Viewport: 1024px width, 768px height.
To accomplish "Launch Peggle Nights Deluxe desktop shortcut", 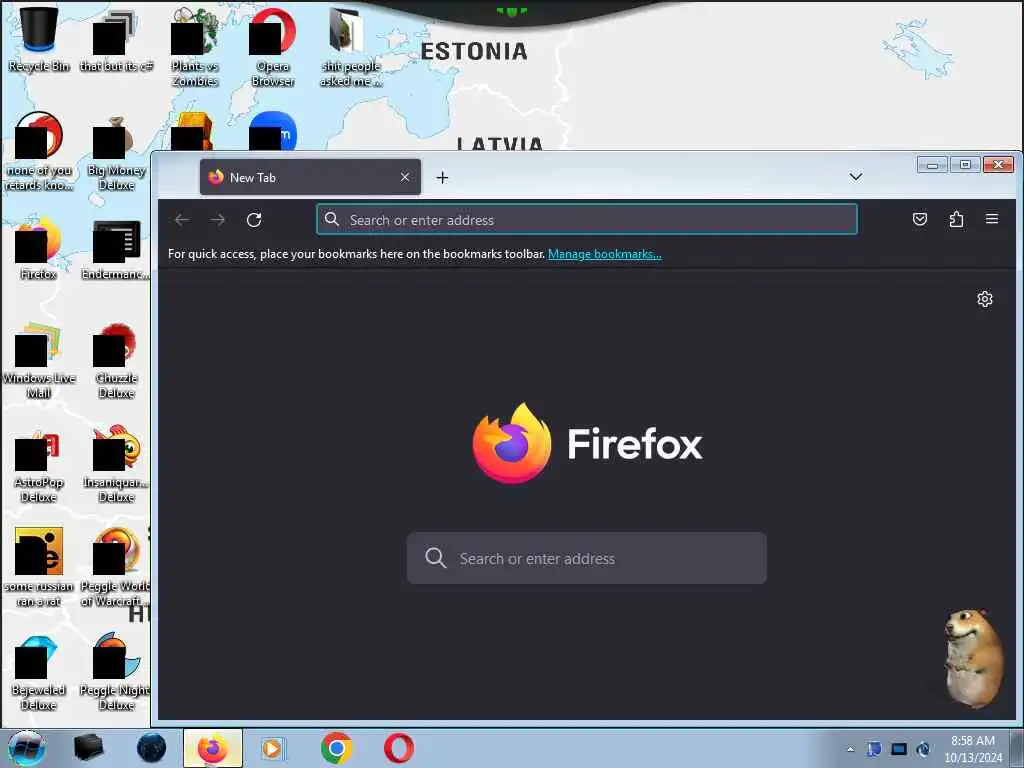I will click(115, 673).
